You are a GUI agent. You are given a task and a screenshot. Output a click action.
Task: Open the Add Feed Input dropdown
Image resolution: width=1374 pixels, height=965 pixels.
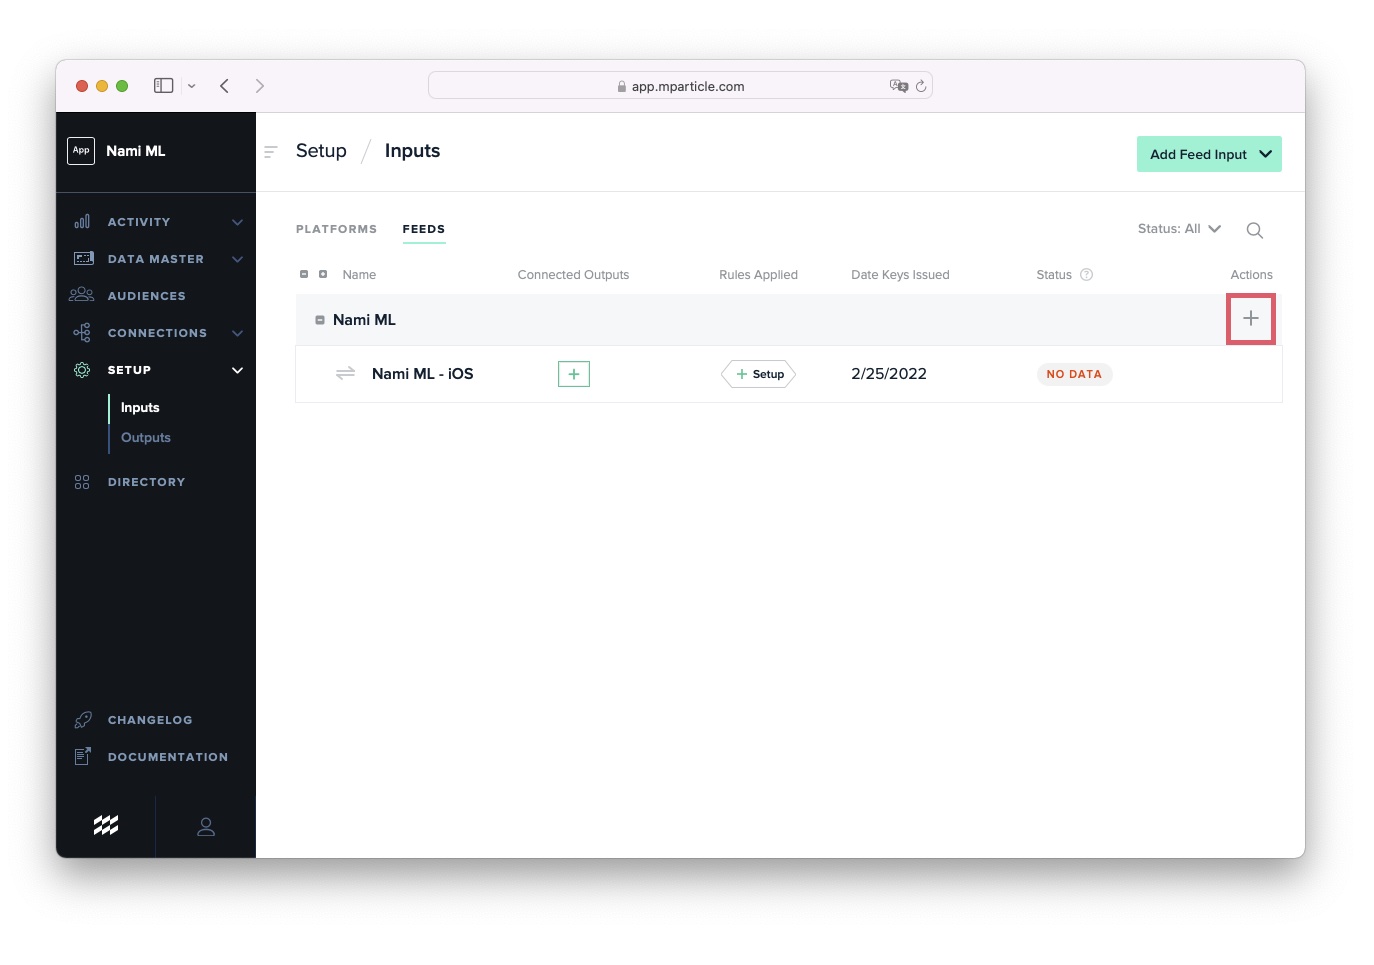tap(1209, 154)
